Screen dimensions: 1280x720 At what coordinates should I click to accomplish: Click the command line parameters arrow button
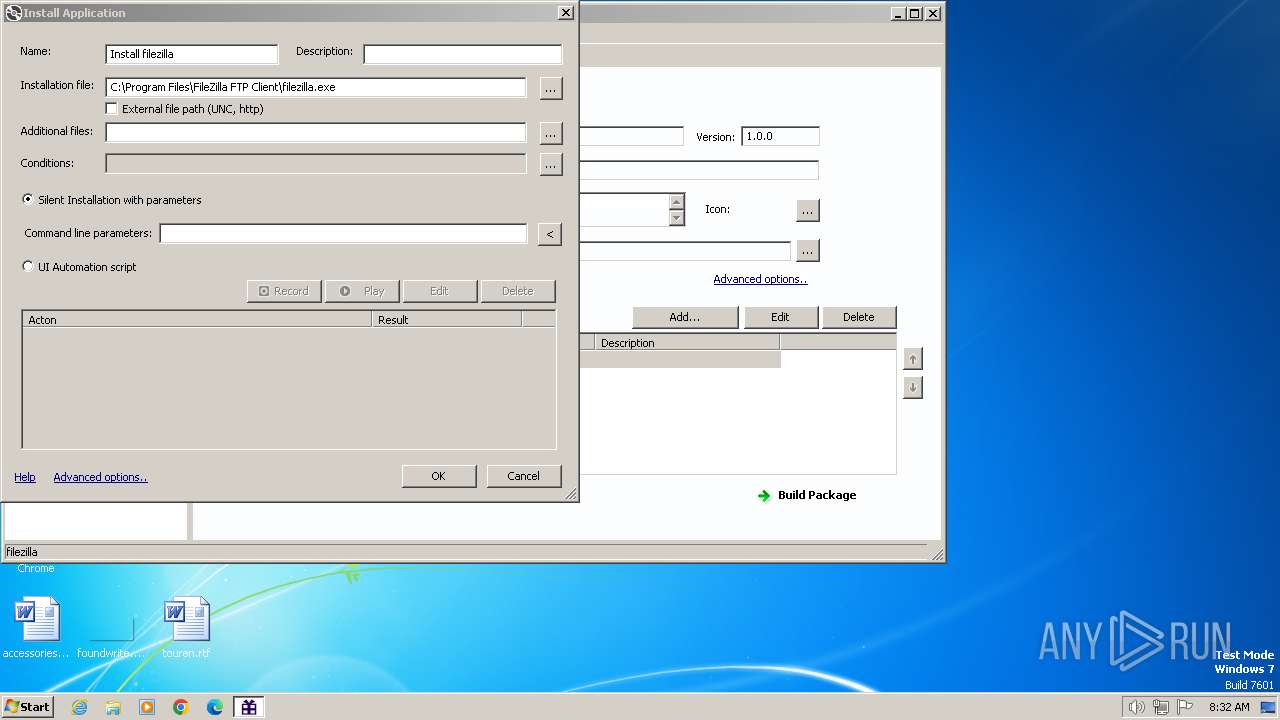(549, 234)
